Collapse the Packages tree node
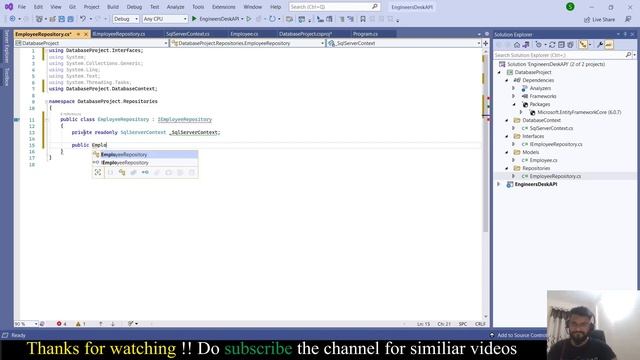Image resolution: width=640 pixels, height=360 pixels. click(x=514, y=104)
